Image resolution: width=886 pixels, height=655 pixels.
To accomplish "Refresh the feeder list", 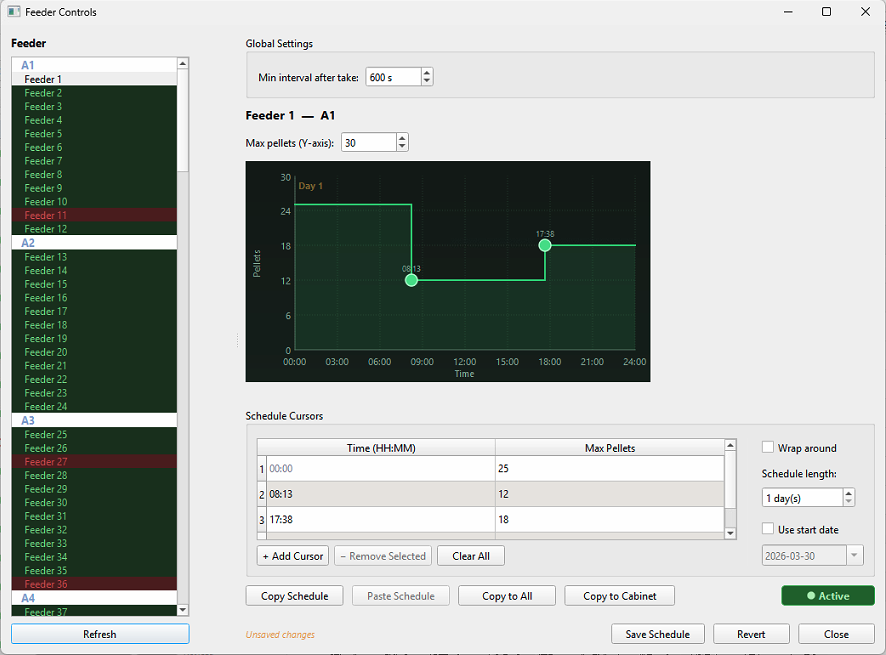I will click(x=99, y=633).
